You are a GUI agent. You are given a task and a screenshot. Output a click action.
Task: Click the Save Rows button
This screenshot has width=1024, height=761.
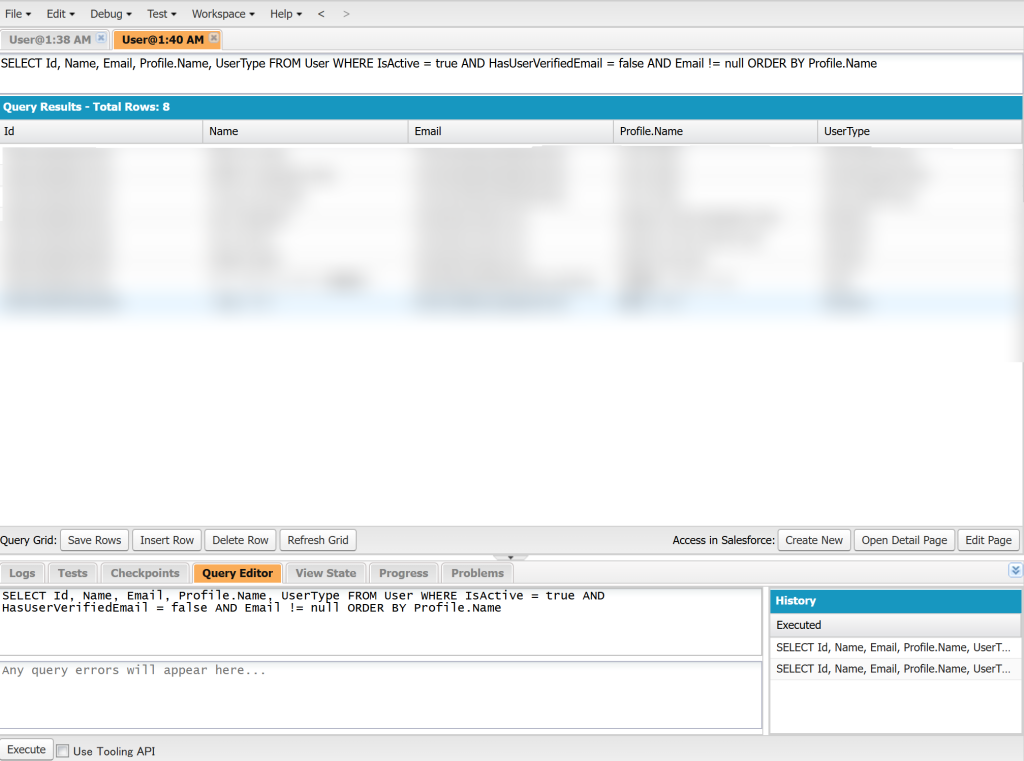94,540
